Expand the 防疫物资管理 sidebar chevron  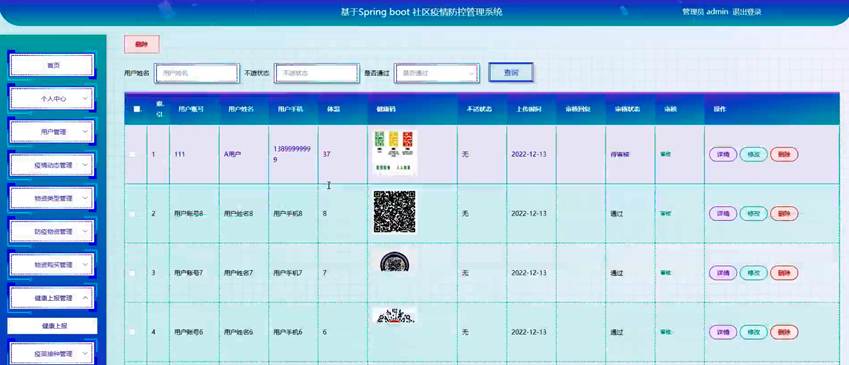tap(85, 231)
